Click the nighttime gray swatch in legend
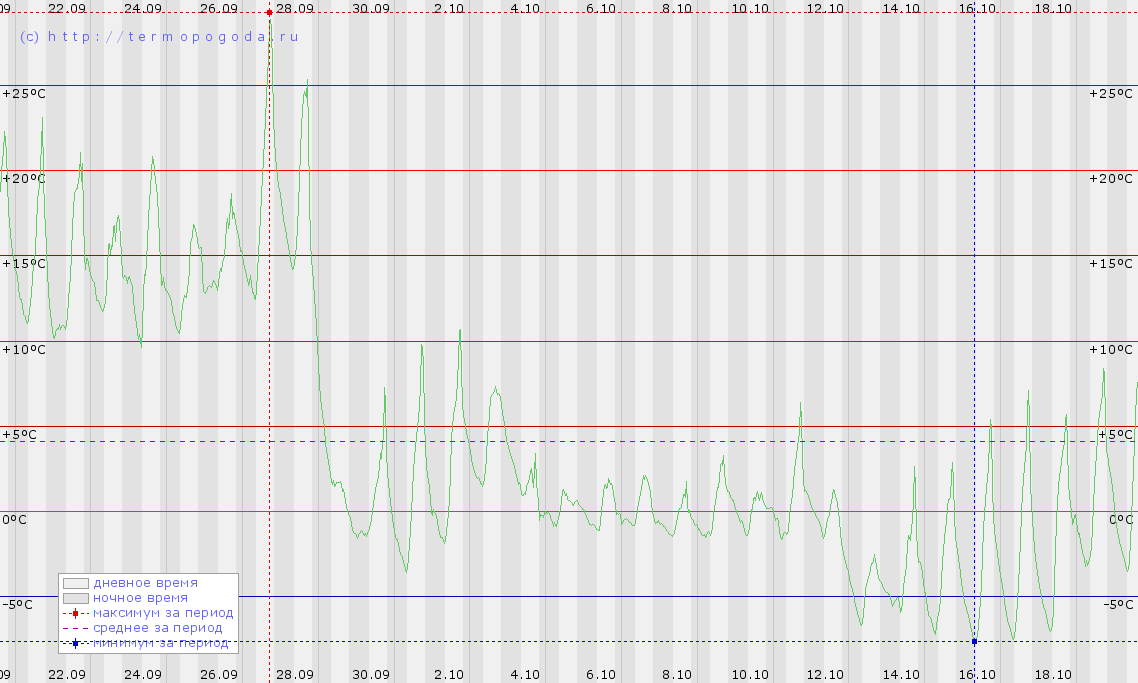 tap(76, 598)
